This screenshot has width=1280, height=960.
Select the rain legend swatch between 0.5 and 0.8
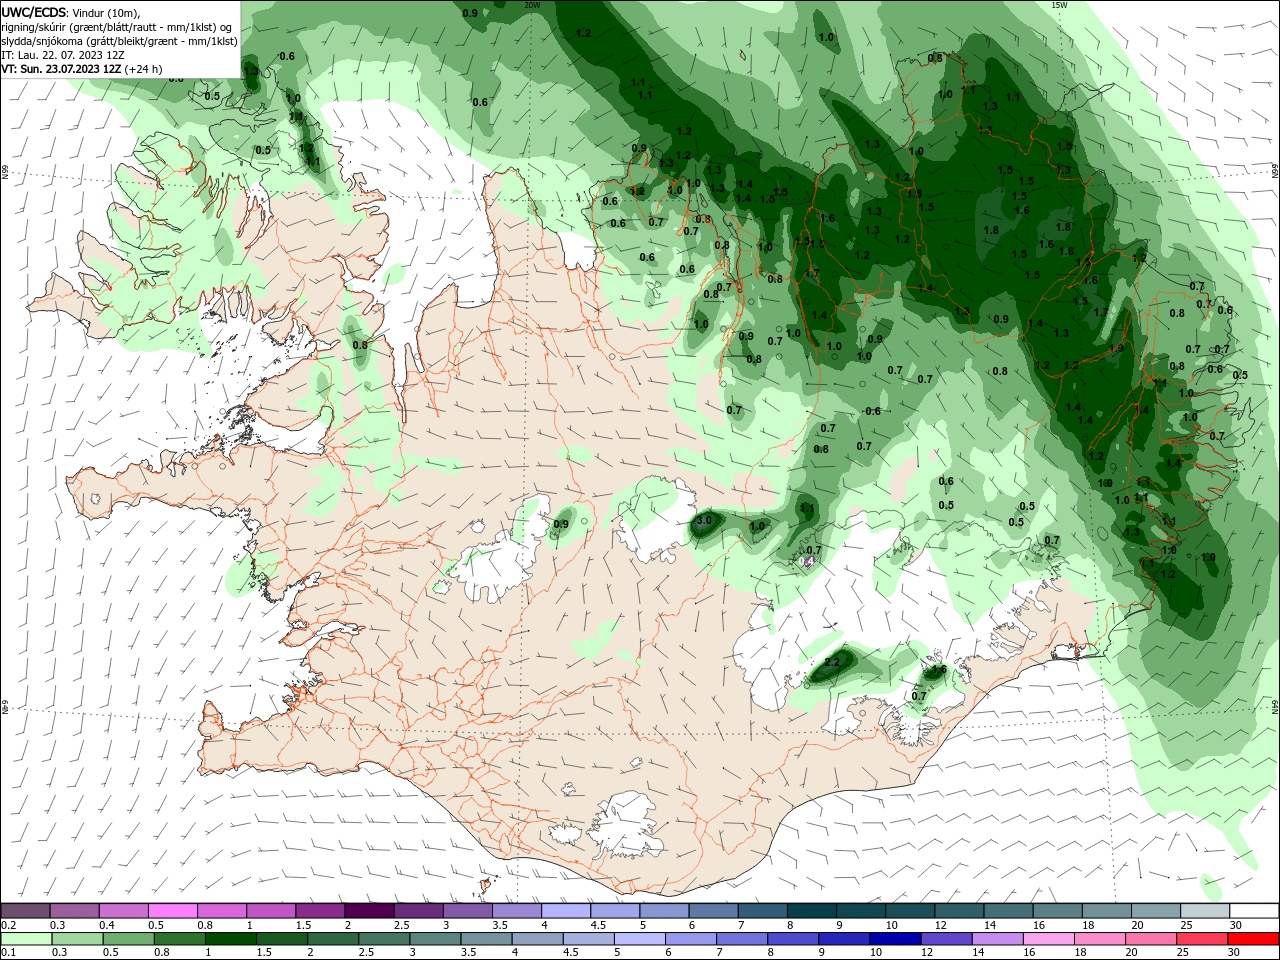point(128,939)
